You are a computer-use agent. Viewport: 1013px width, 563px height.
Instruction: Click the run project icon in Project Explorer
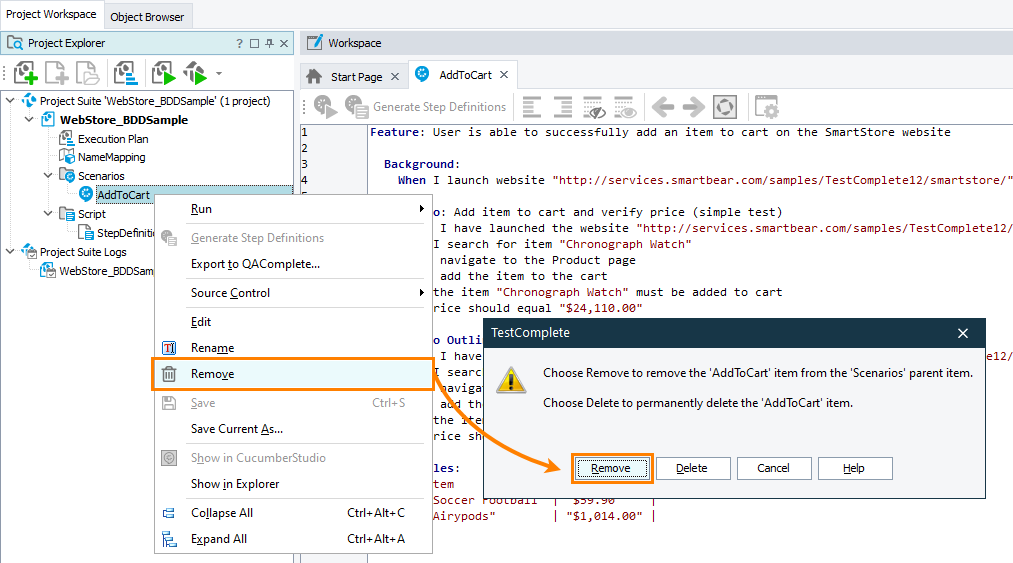click(162, 73)
